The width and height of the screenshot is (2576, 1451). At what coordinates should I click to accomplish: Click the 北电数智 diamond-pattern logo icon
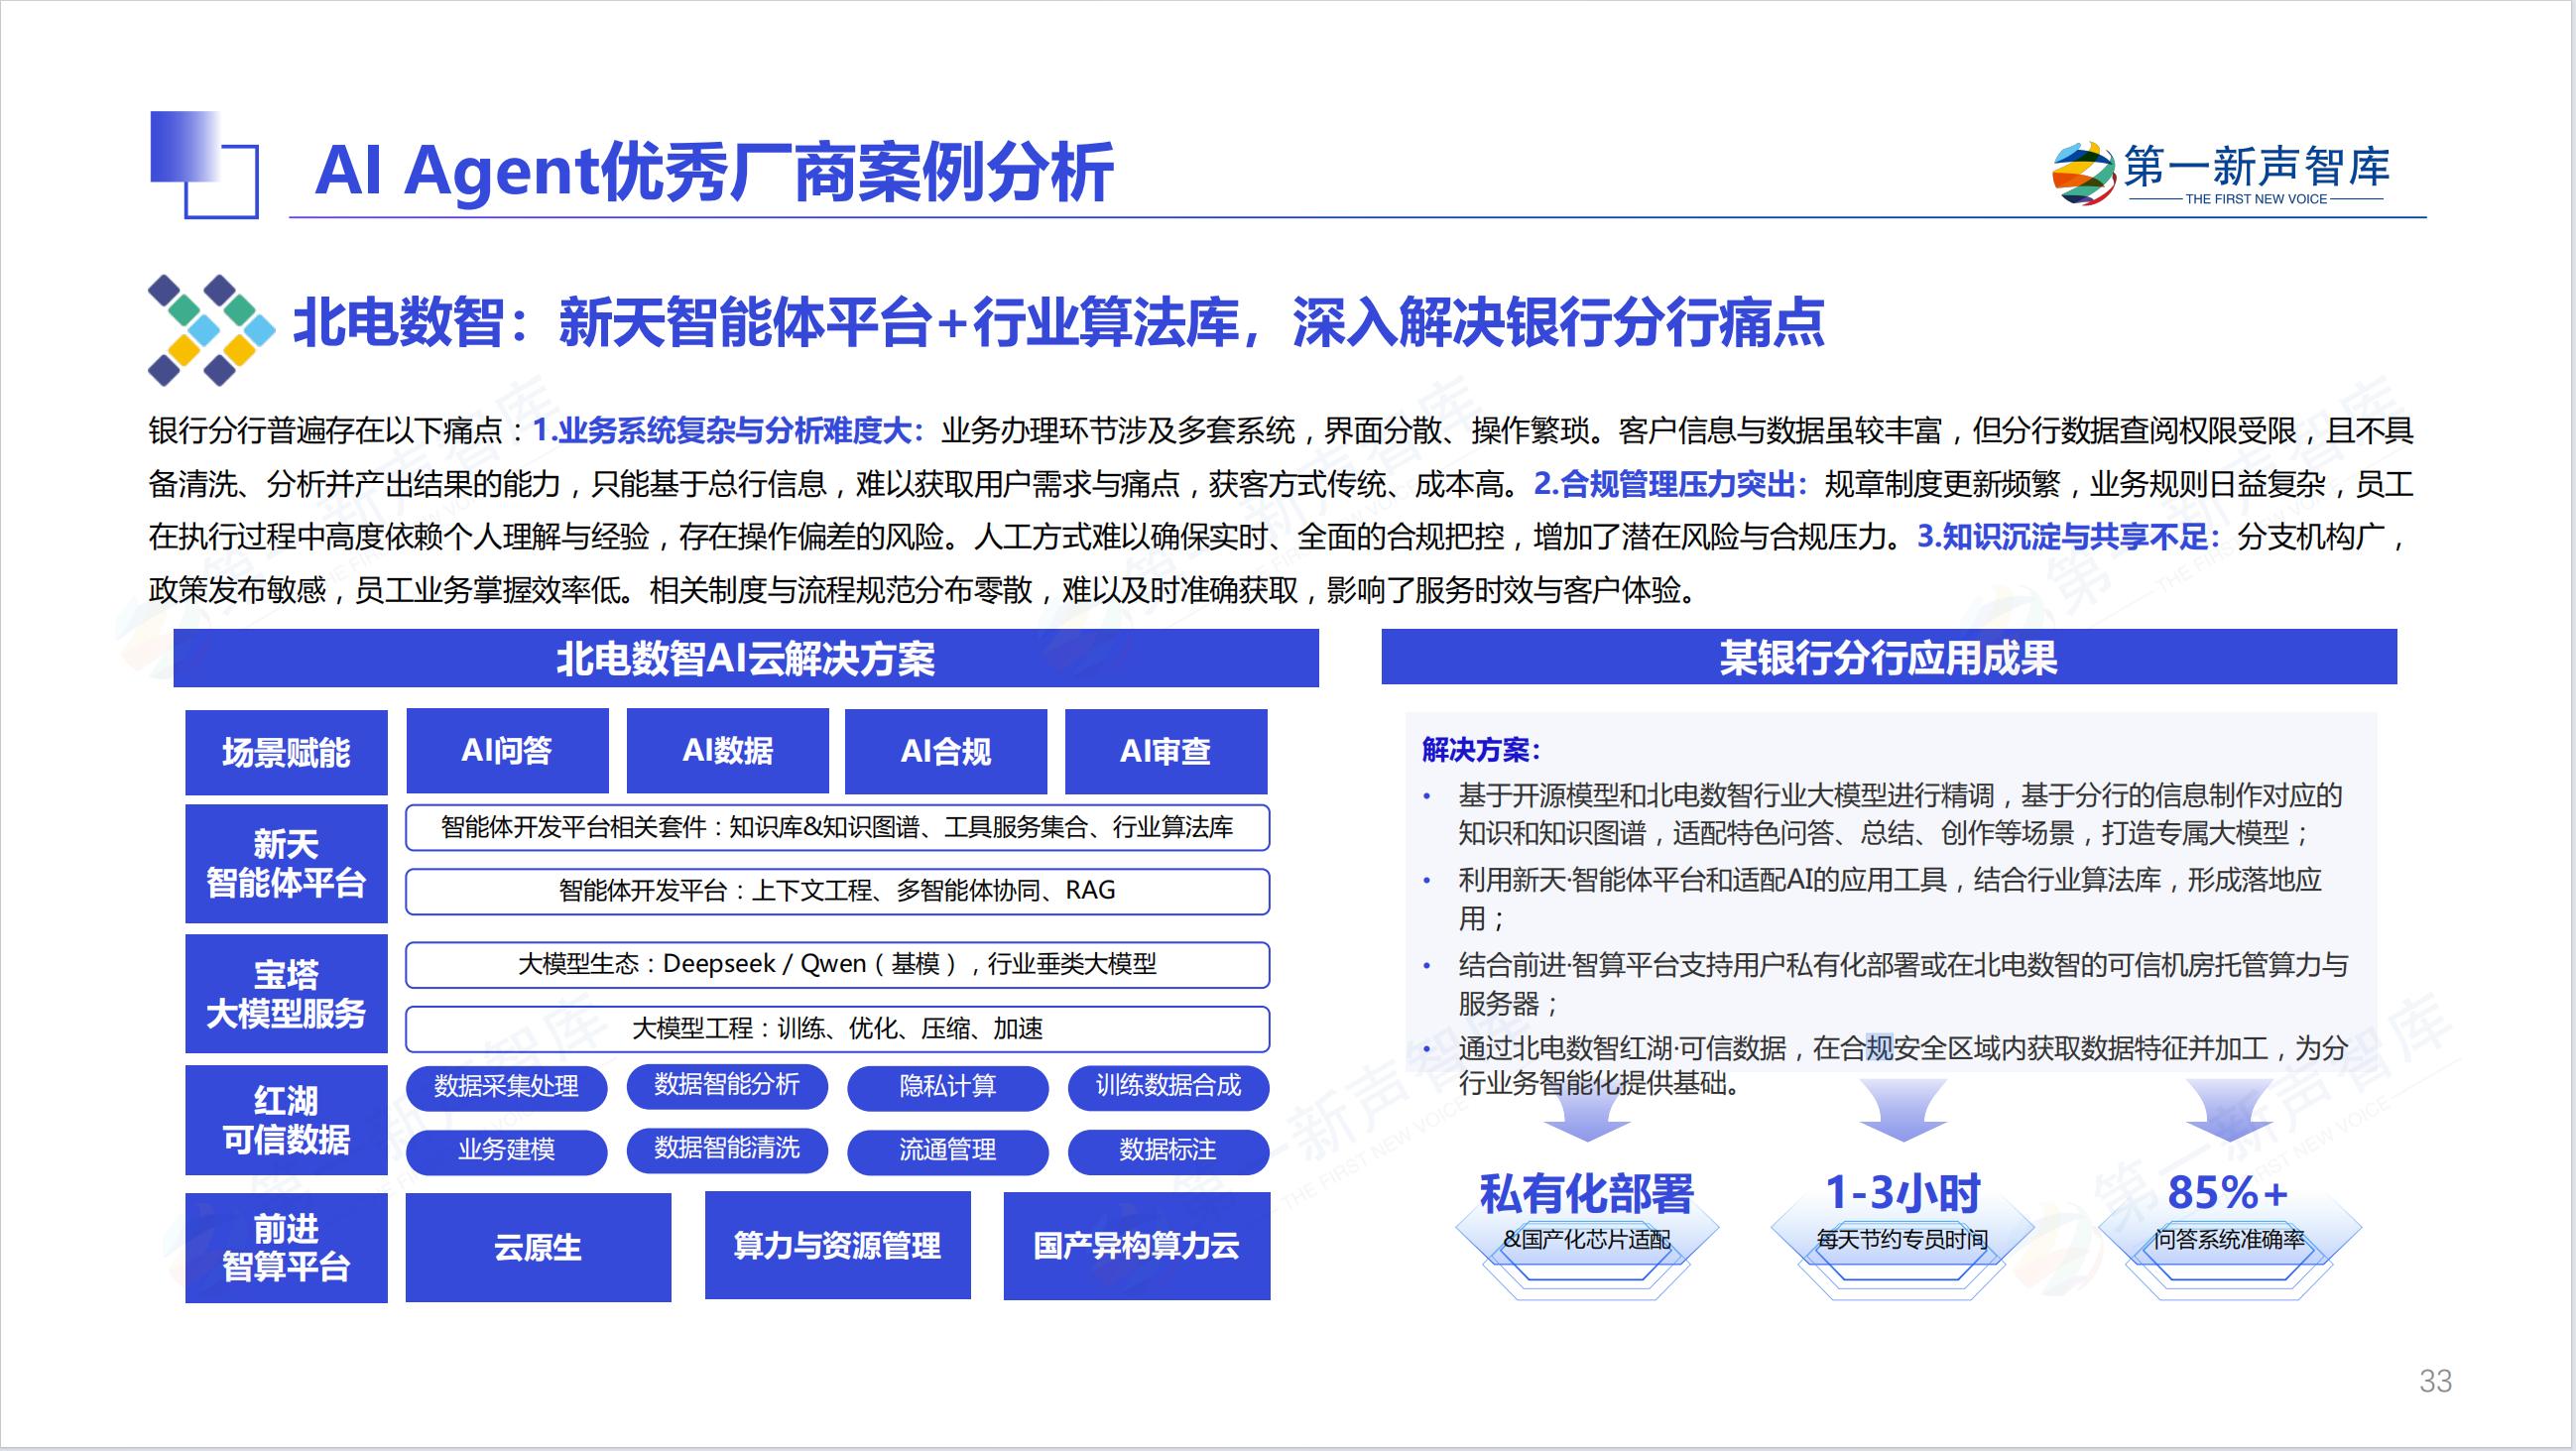coord(211,330)
